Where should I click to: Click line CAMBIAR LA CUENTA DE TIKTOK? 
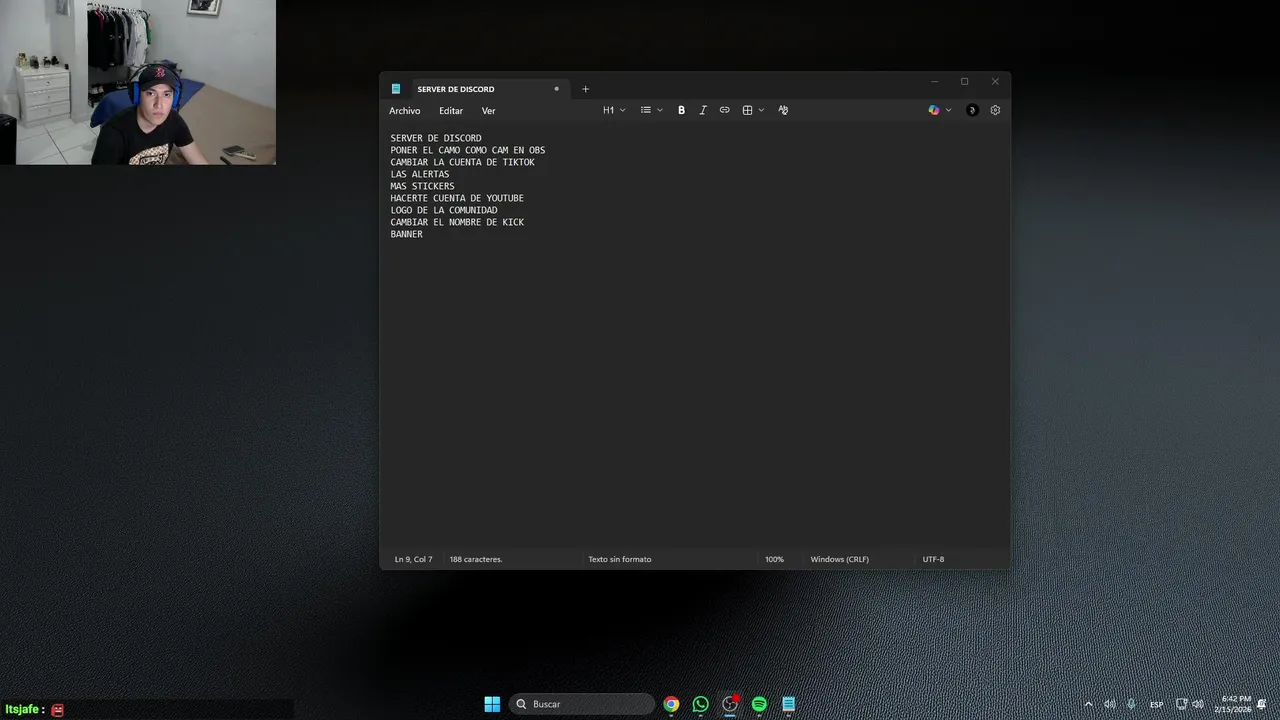[x=463, y=162]
